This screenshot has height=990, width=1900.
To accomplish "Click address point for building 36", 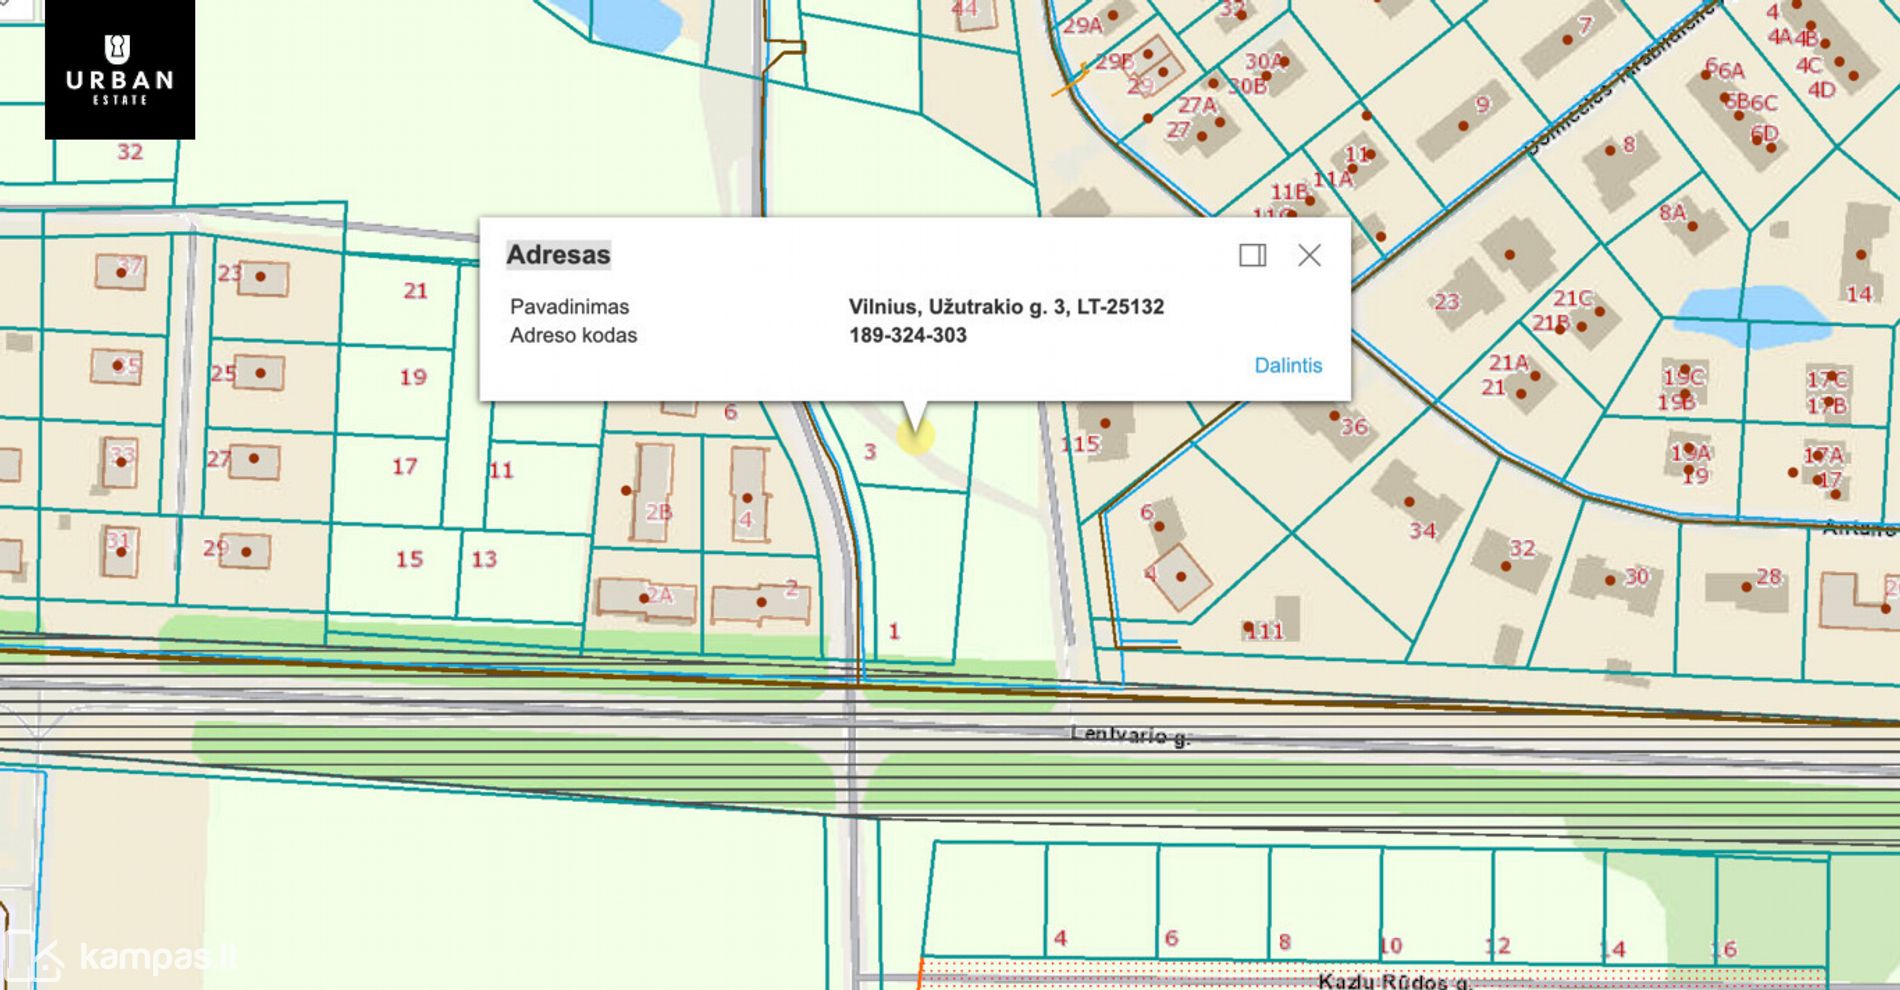I will [1334, 416].
